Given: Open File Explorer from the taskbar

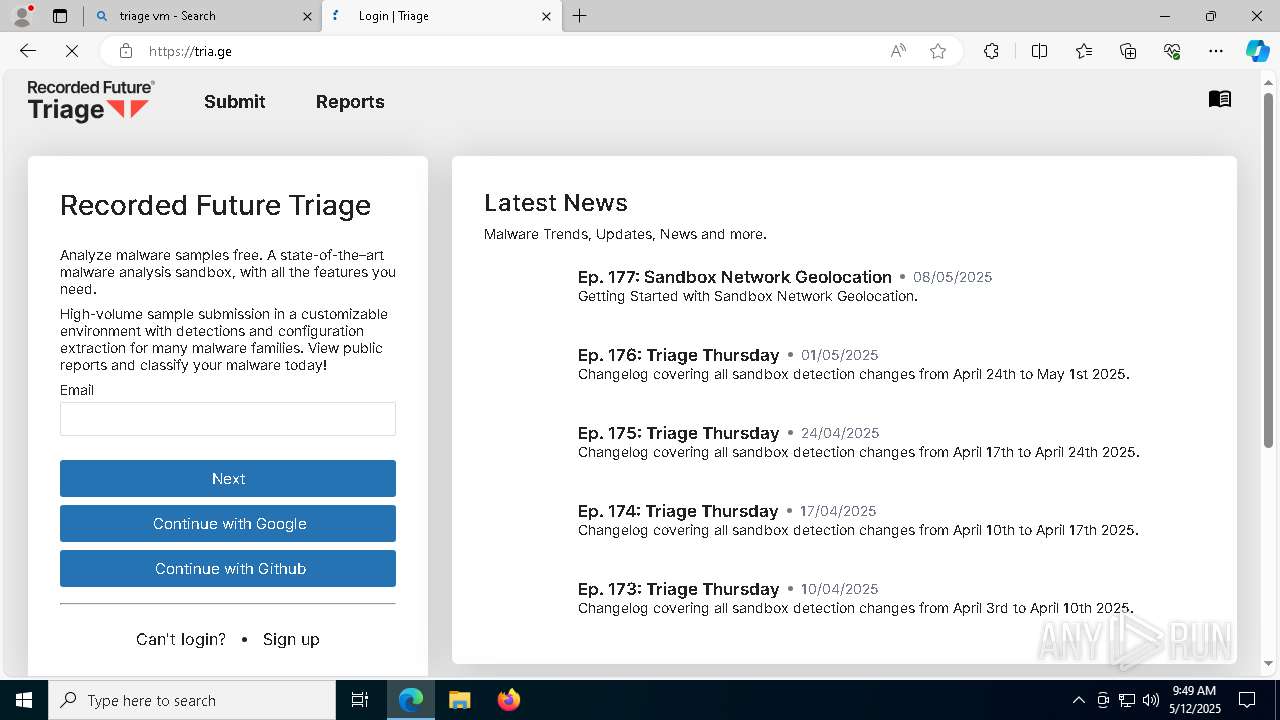Looking at the screenshot, I should pyautogui.click(x=459, y=700).
